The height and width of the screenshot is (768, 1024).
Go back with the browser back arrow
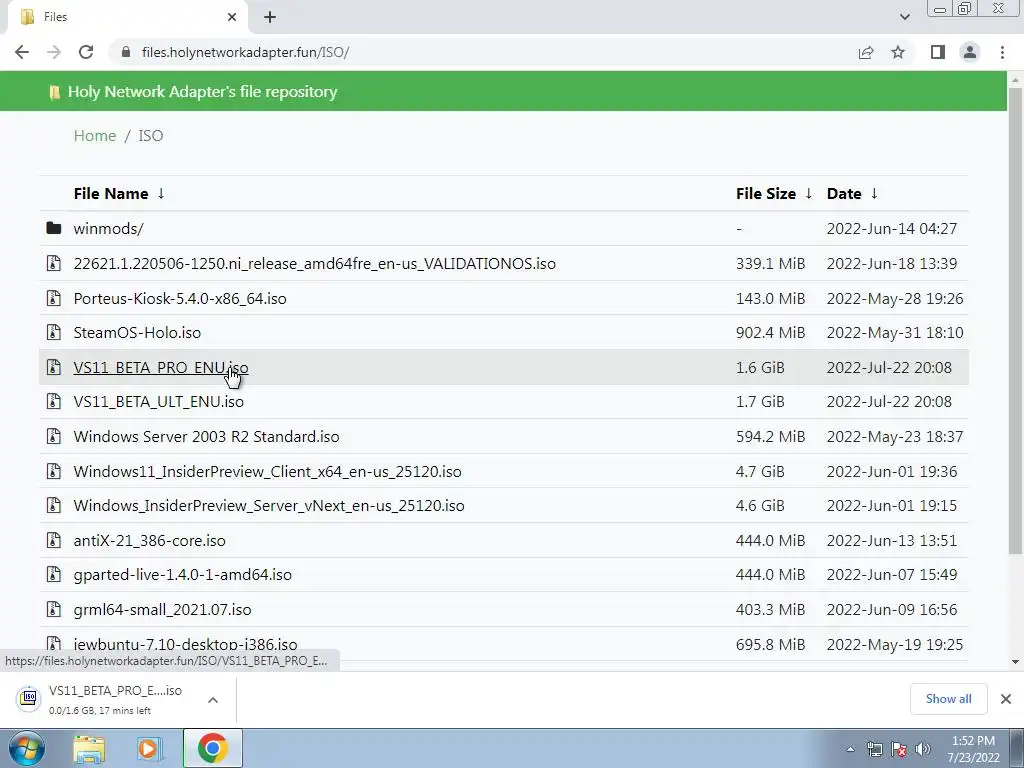pos(22,52)
